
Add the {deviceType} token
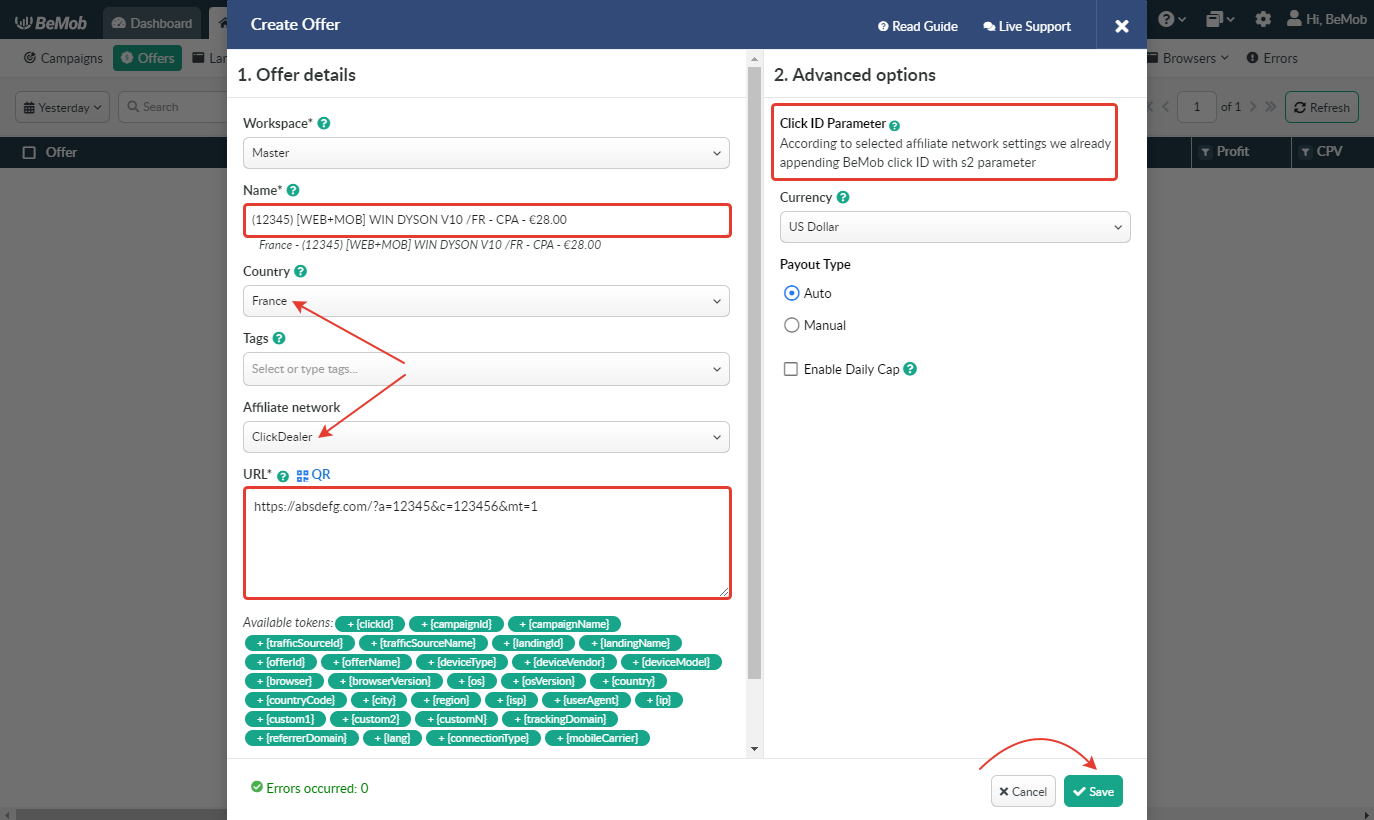click(x=461, y=662)
